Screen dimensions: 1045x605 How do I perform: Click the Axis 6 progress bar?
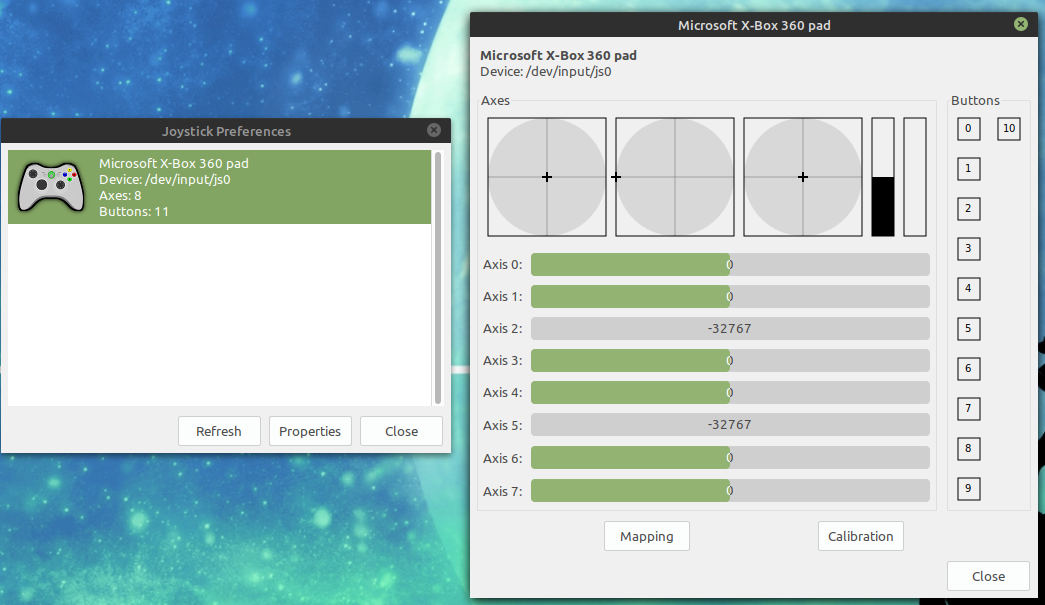(x=730, y=458)
